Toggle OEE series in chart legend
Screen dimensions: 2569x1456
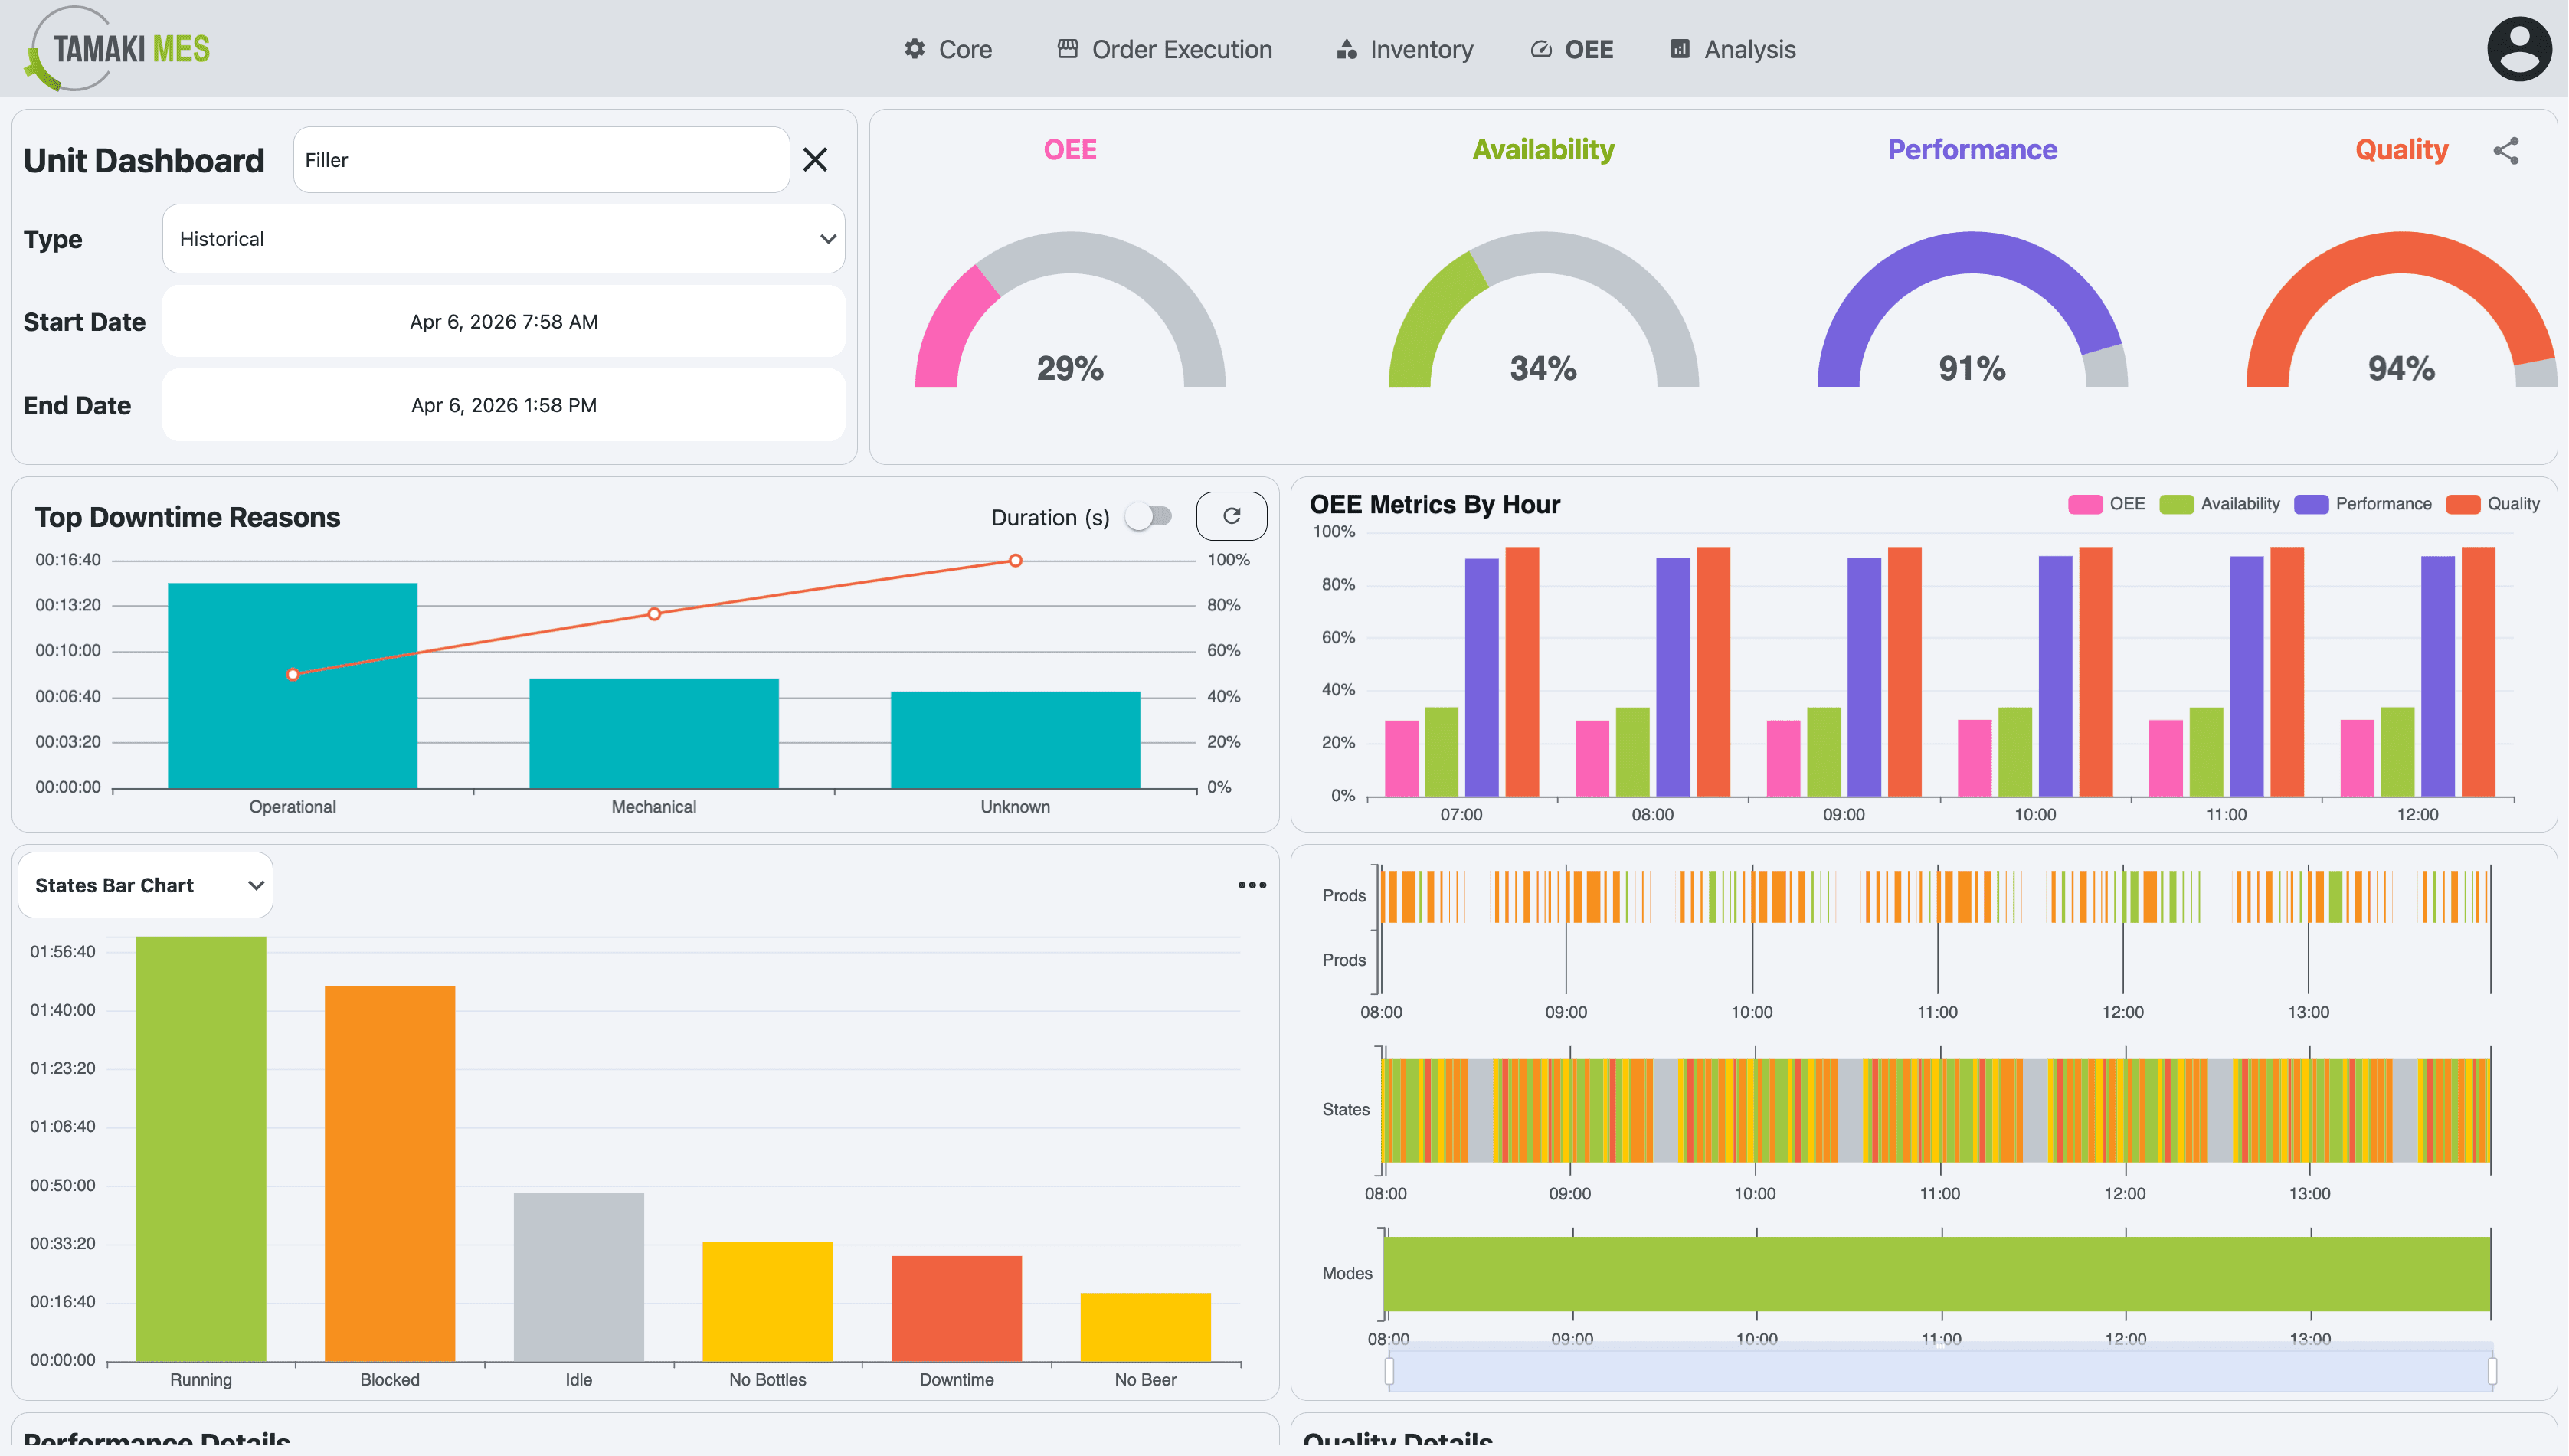[x=2106, y=504]
